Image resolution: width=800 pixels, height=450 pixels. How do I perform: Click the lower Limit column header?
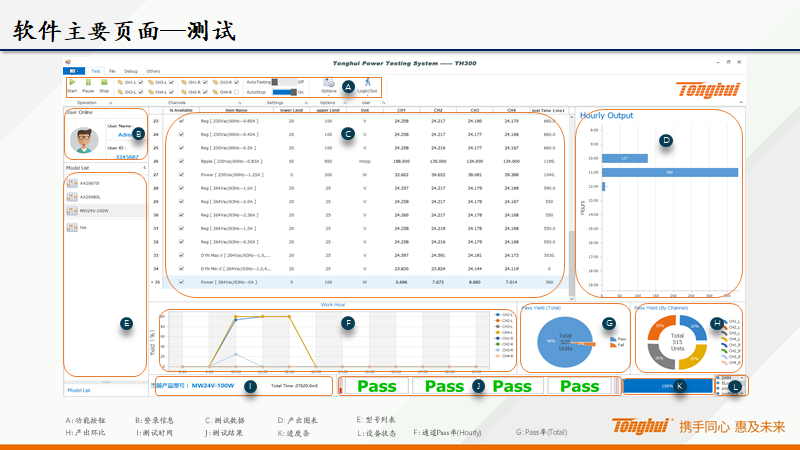pyautogui.click(x=291, y=110)
